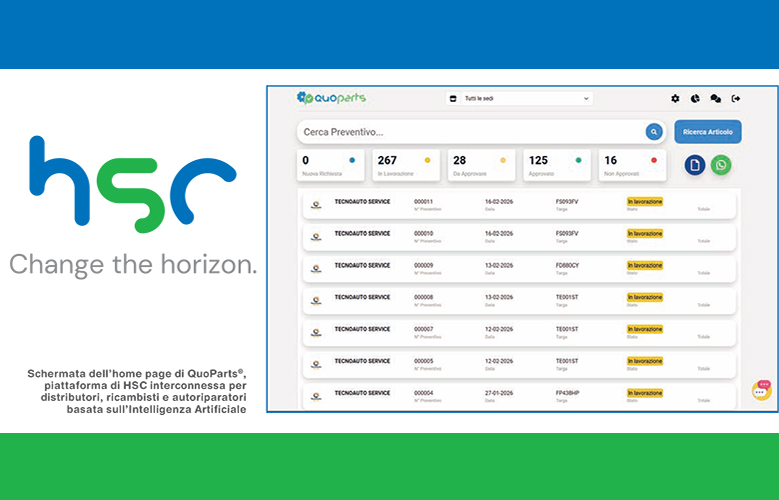Open the Tutti le sedi dropdown

(x=519, y=98)
